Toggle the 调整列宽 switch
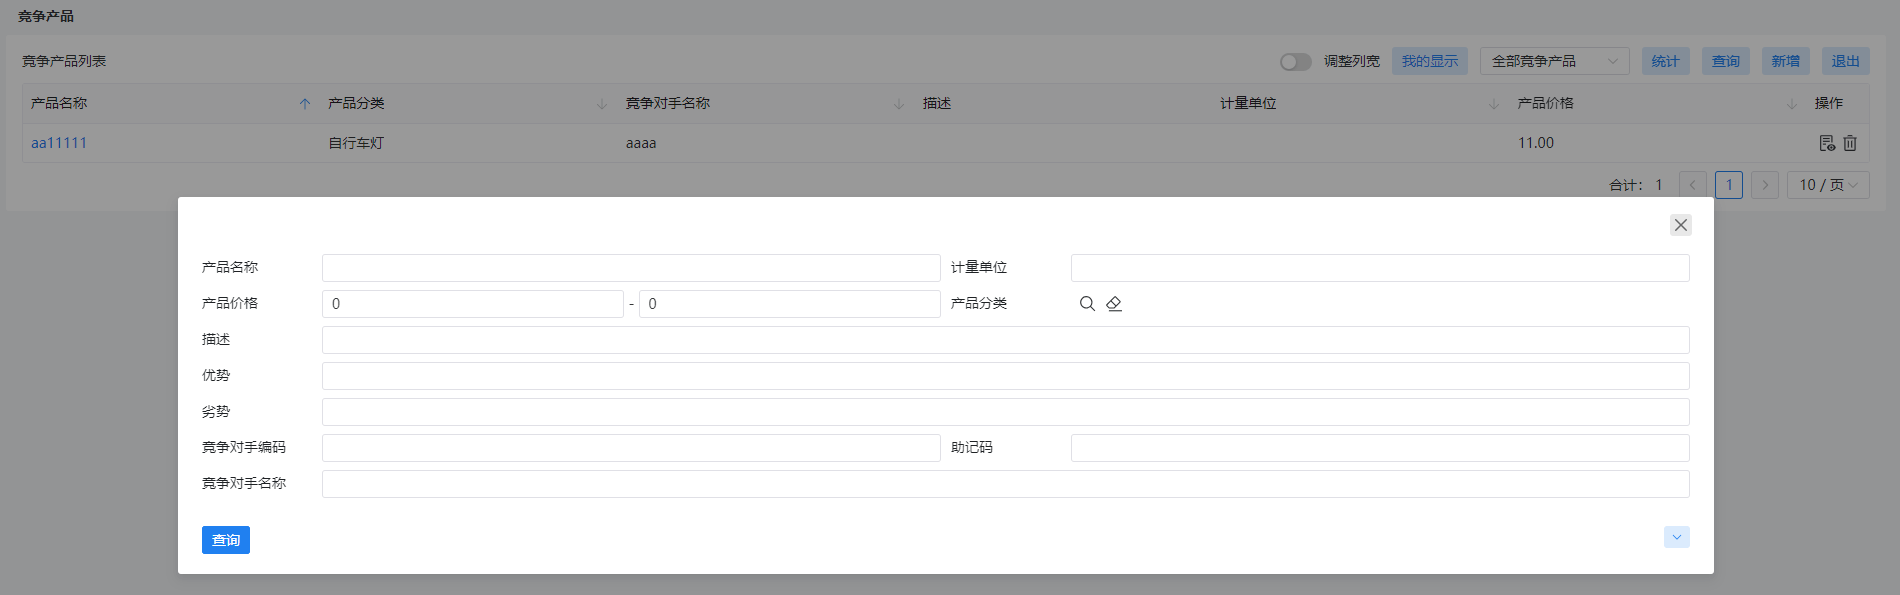Screen dimensions: 1900x595 click(x=1296, y=62)
